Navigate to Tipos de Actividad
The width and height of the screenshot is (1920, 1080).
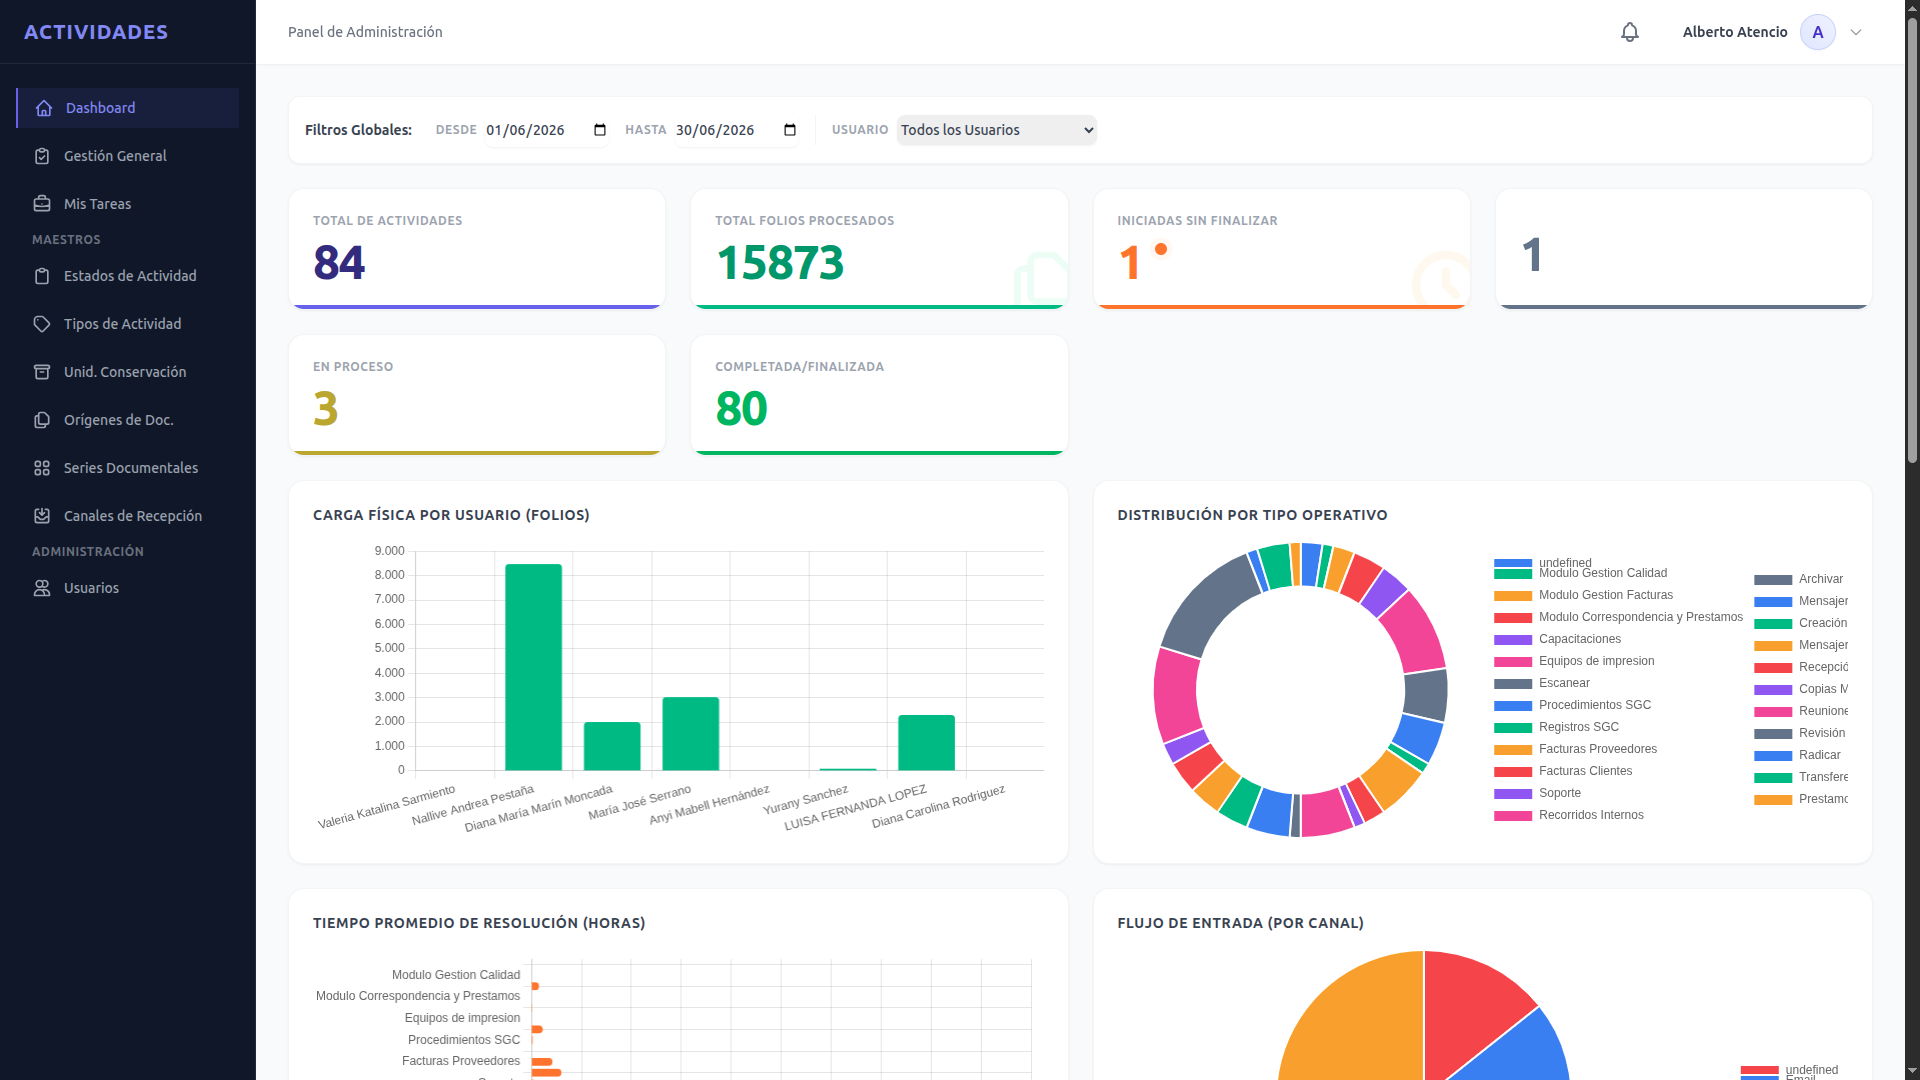pyautogui.click(x=128, y=324)
